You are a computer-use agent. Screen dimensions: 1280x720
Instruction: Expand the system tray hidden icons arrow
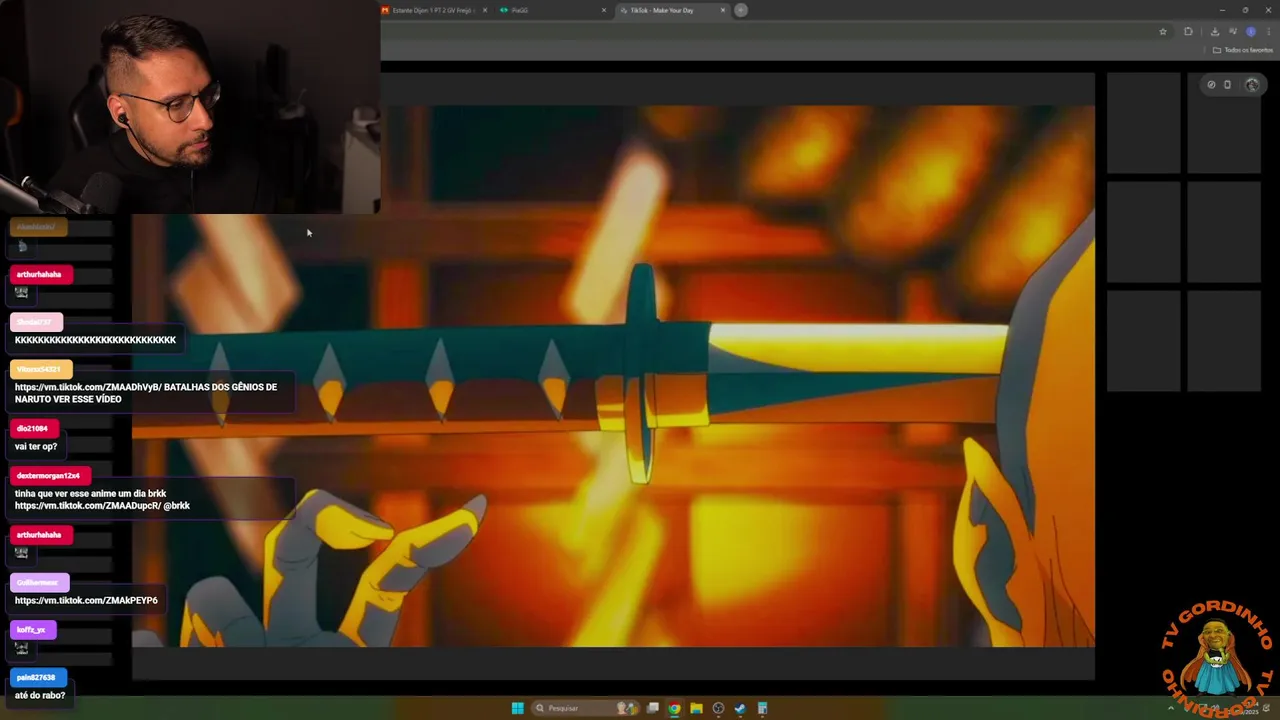point(1171,708)
